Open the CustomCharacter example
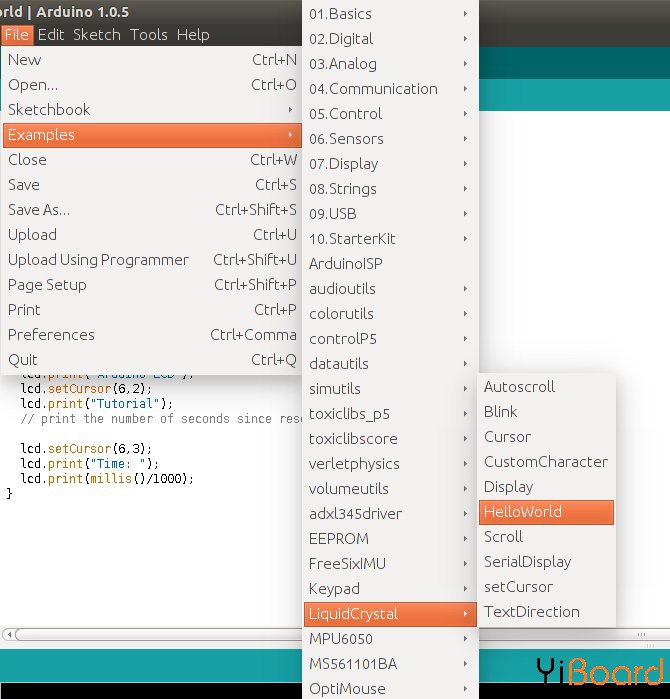Viewport: 670px width, 699px height. (x=547, y=462)
